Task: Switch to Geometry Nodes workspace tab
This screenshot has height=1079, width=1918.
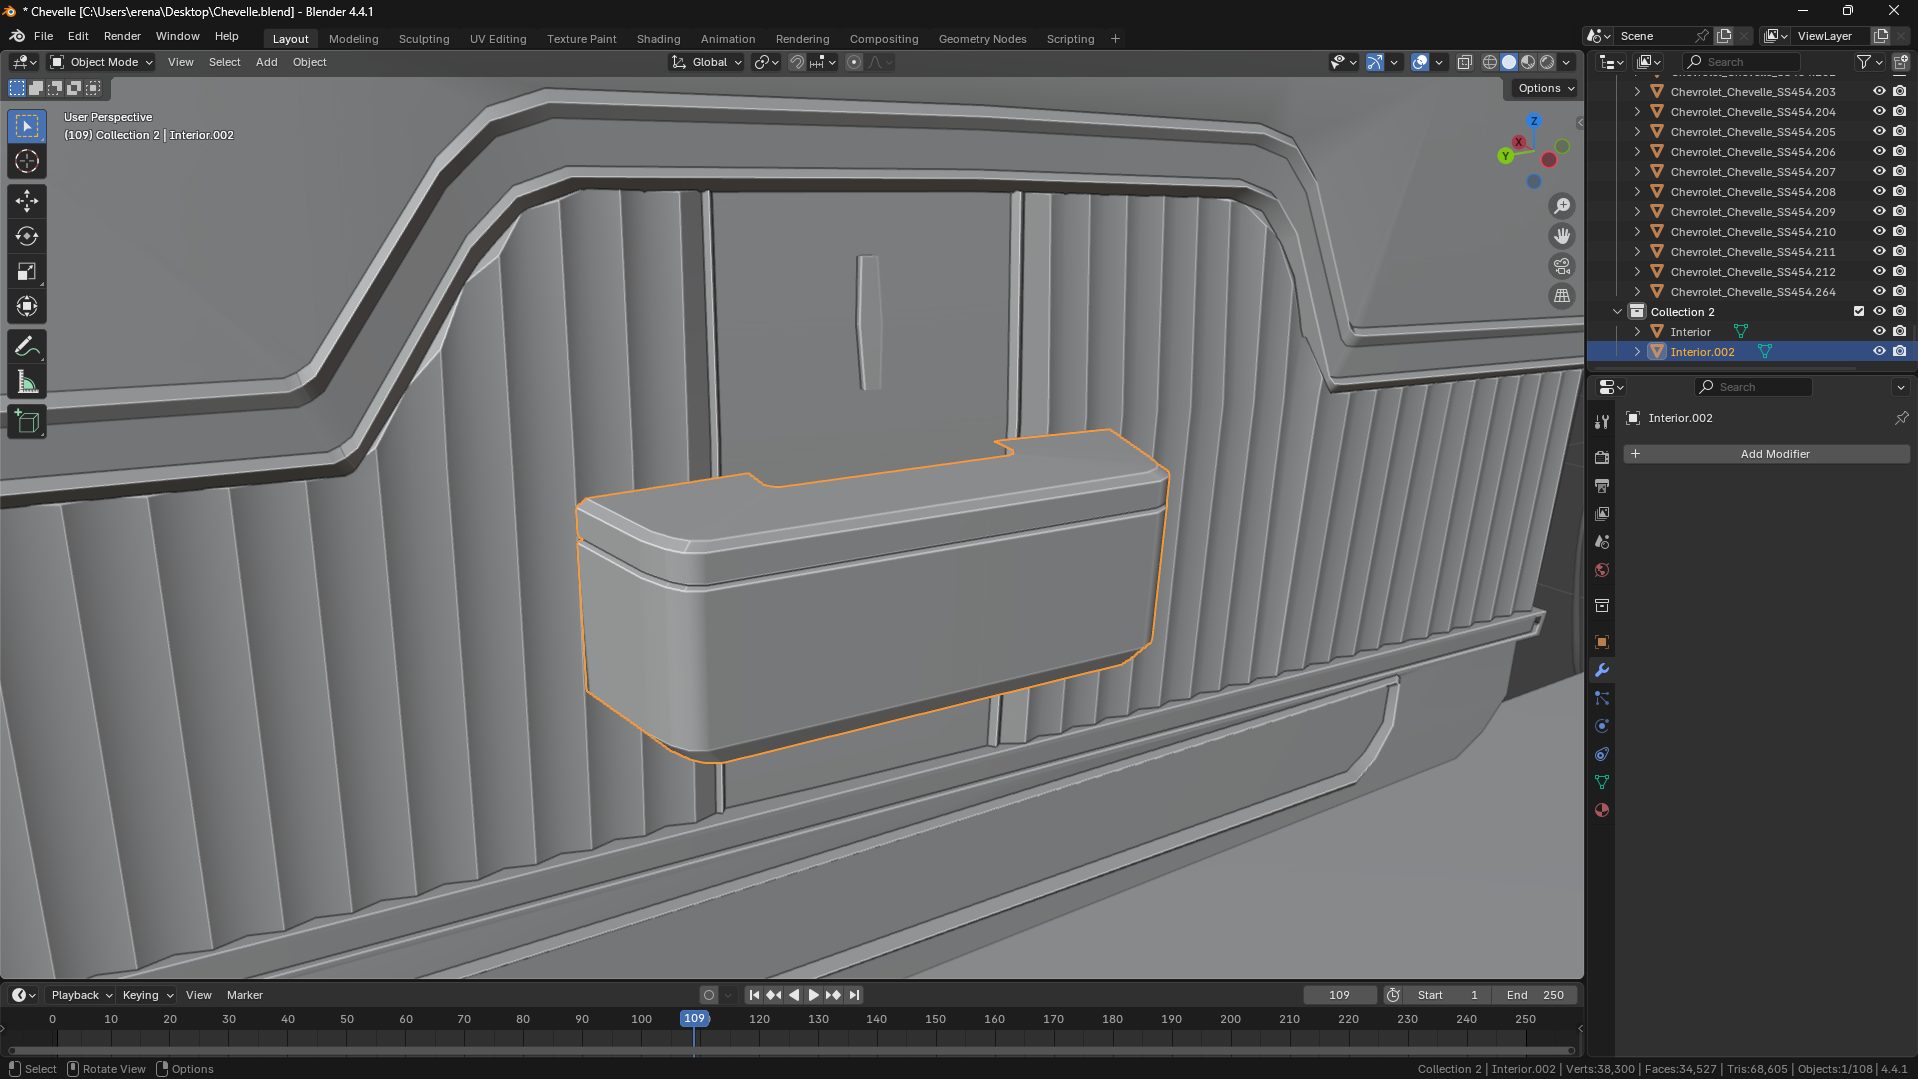Action: 982,39
